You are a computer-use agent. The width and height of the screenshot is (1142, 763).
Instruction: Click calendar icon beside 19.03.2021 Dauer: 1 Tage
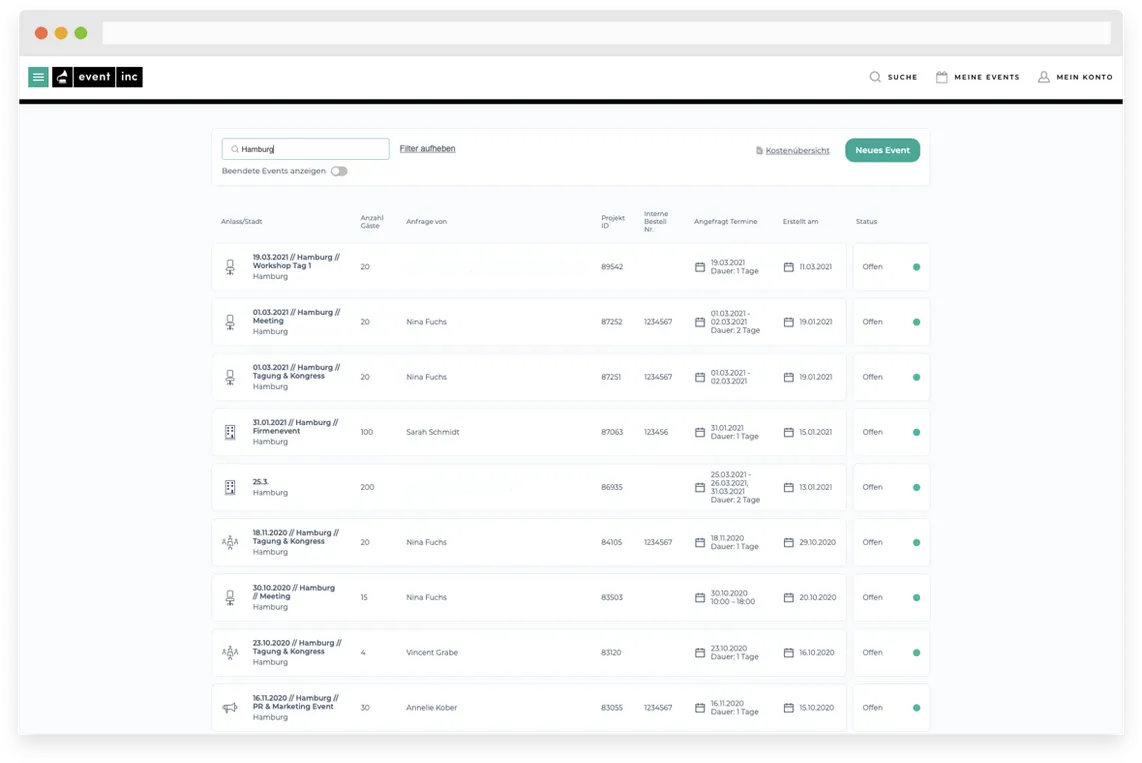(x=699, y=267)
